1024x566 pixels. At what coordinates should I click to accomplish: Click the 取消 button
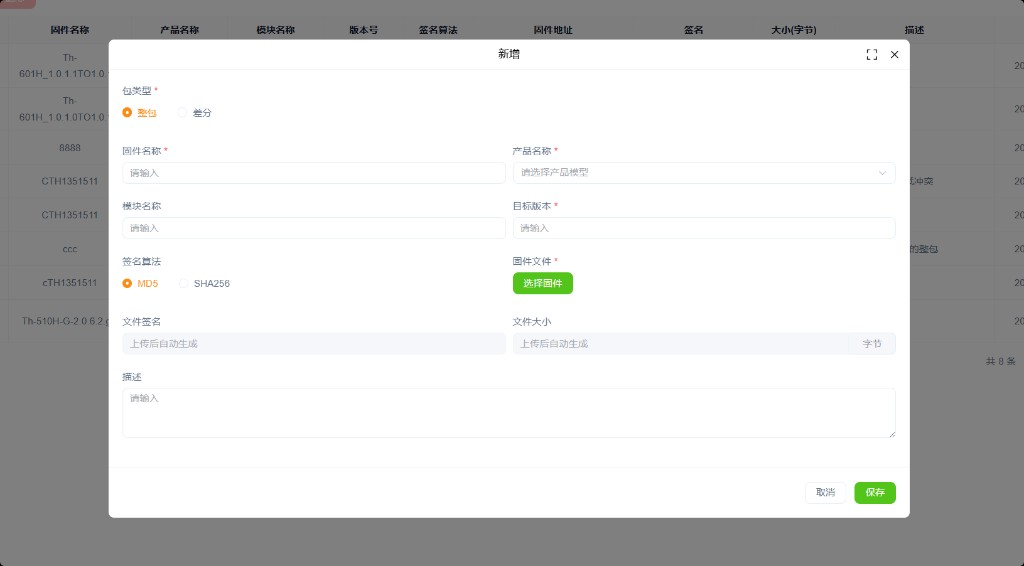tap(825, 492)
